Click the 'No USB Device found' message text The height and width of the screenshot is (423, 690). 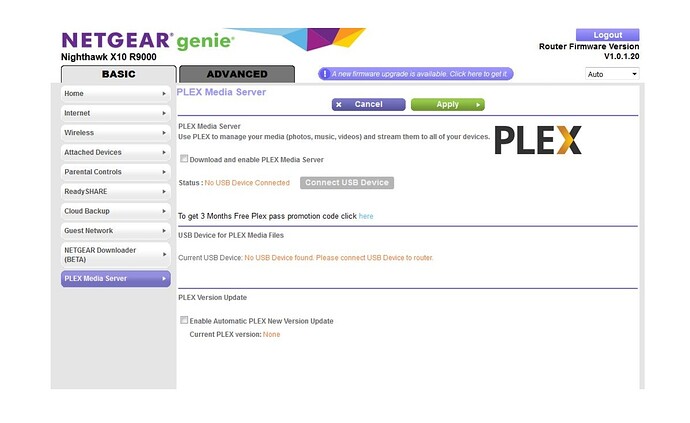tap(338, 257)
